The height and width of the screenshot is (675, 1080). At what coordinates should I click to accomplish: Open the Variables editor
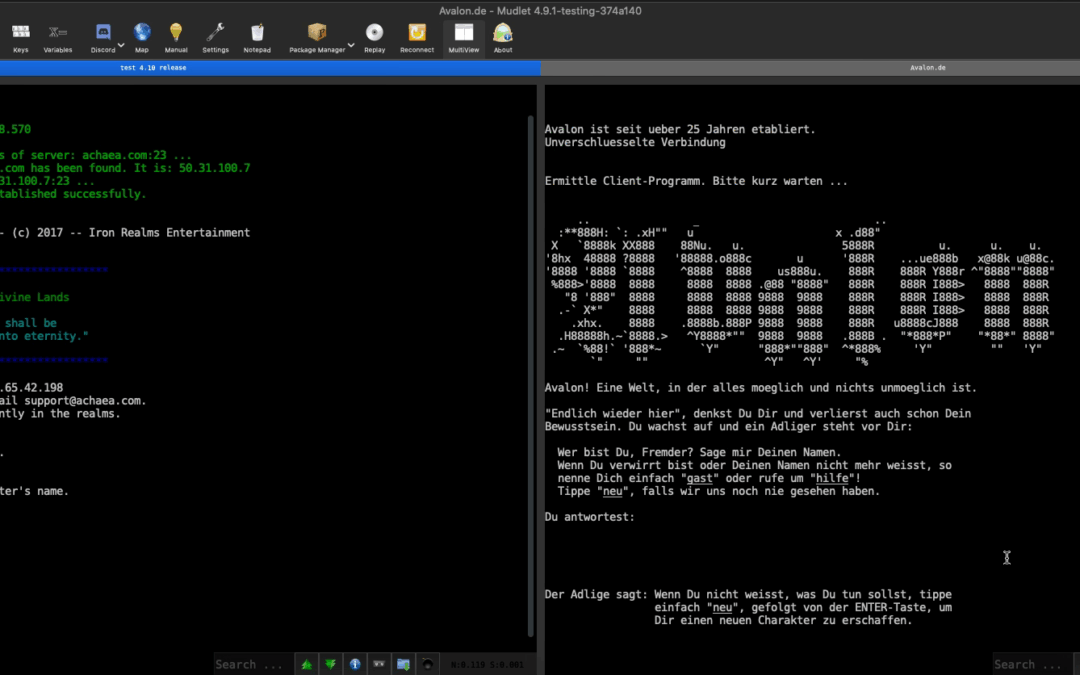[x=58, y=39]
